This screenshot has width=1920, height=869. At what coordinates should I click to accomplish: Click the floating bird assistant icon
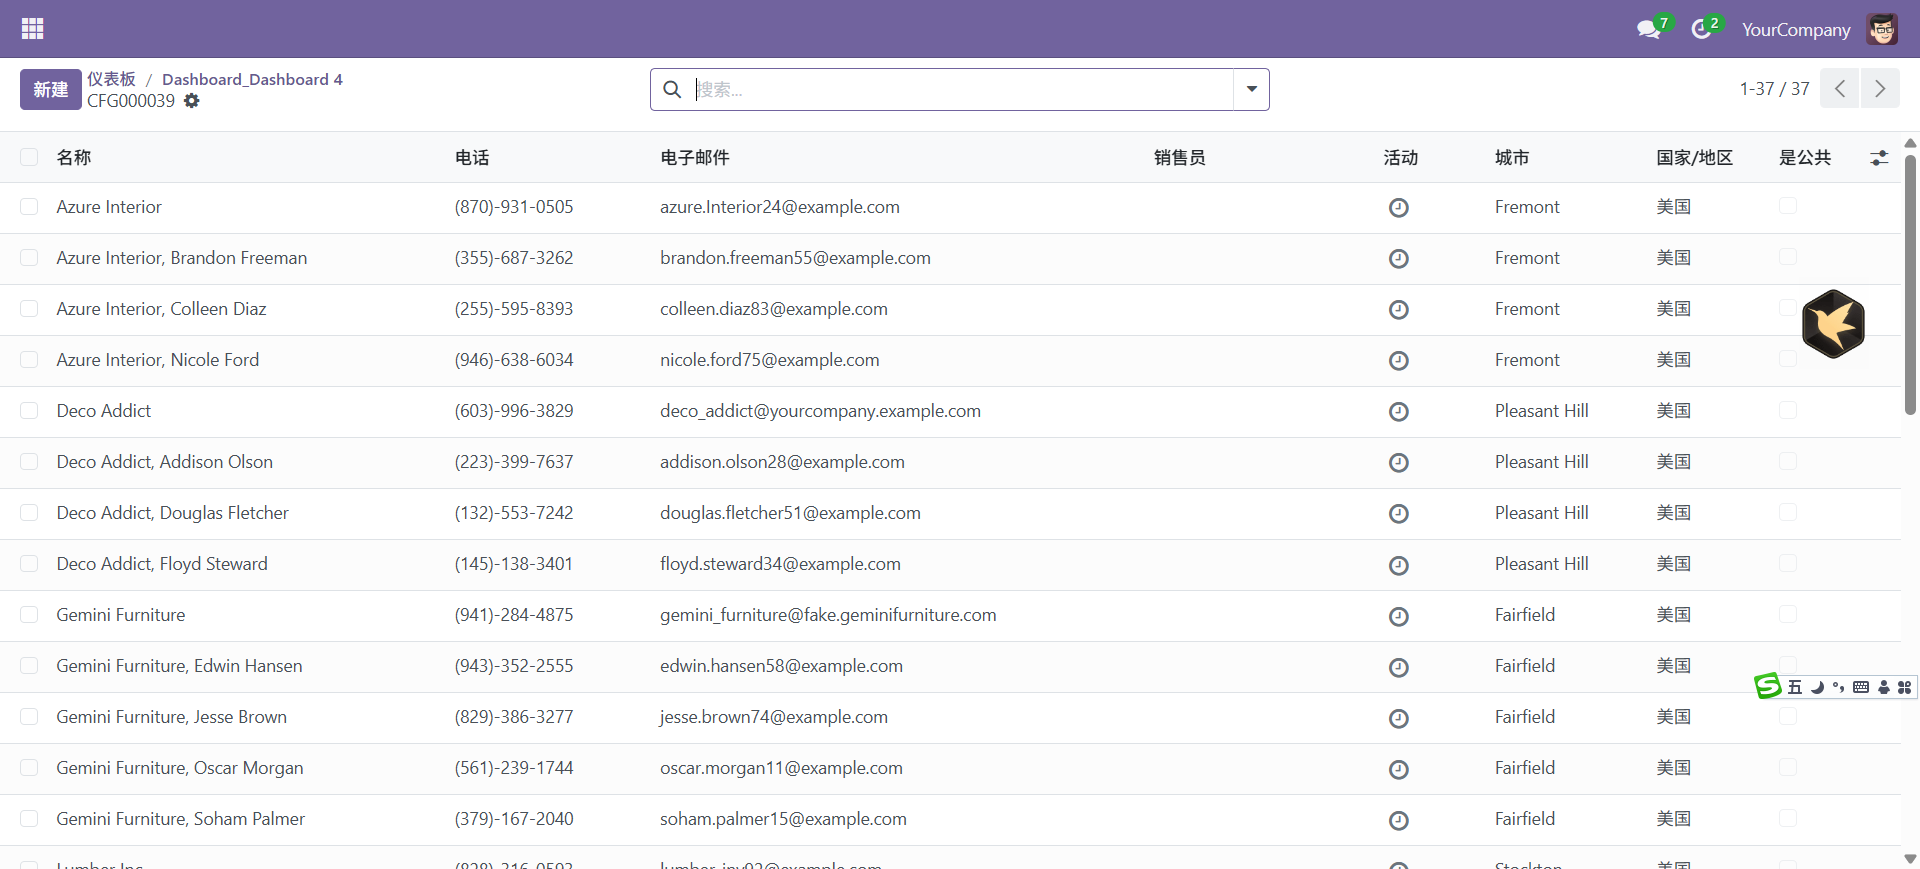pyautogui.click(x=1832, y=324)
